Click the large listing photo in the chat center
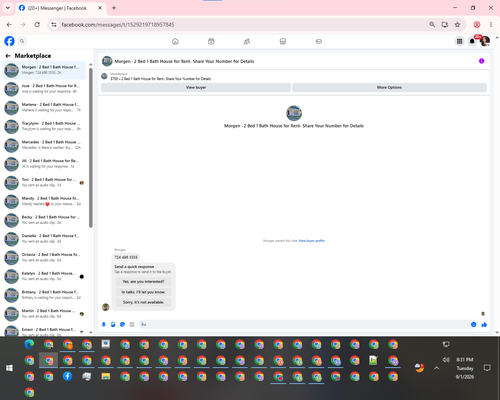This screenshot has width=500, height=400. click(294, 113)
